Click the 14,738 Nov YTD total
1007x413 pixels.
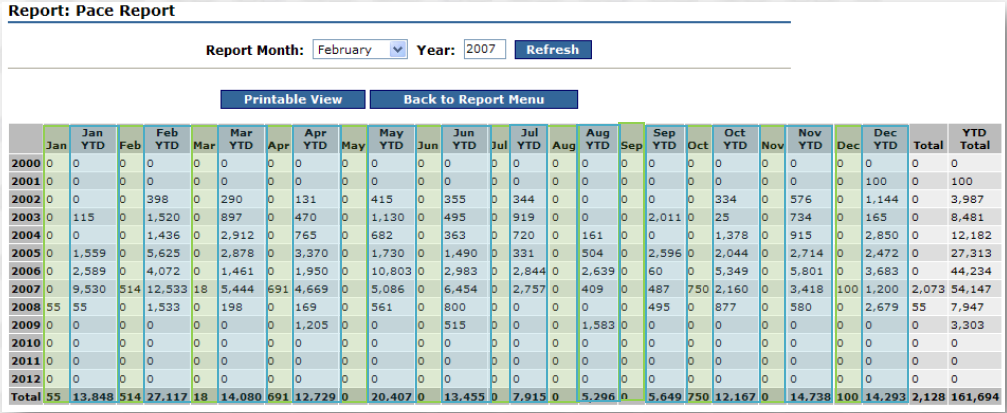click(x=809, y=397)
